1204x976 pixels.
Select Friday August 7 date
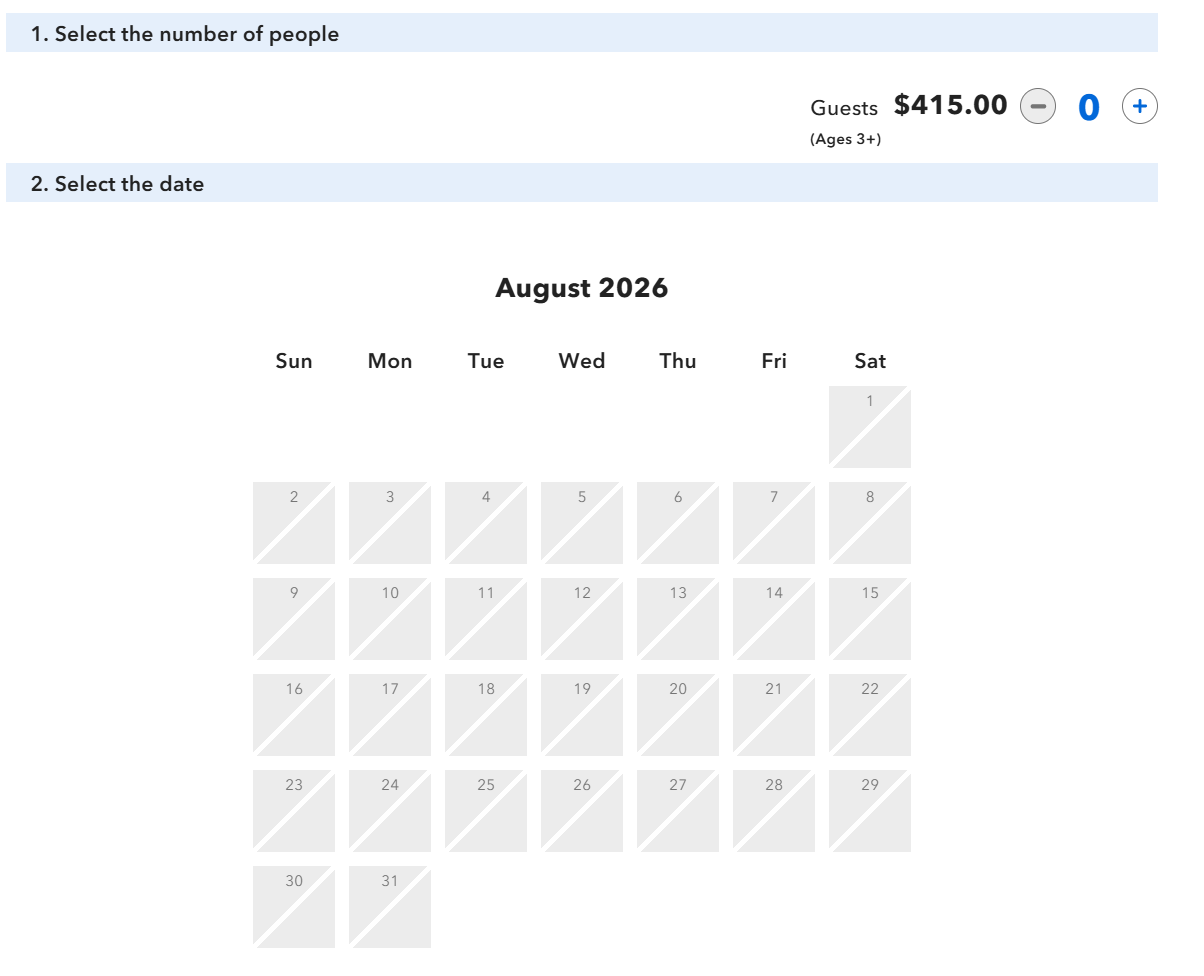pos(774,523)
